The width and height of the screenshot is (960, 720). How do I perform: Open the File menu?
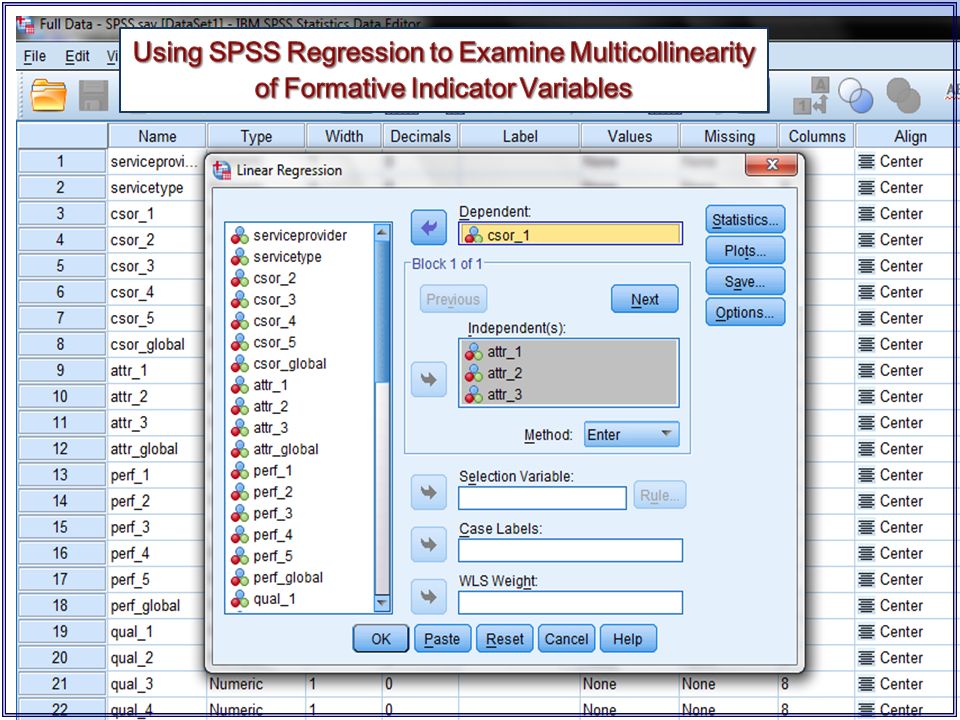tap(34, 57)
